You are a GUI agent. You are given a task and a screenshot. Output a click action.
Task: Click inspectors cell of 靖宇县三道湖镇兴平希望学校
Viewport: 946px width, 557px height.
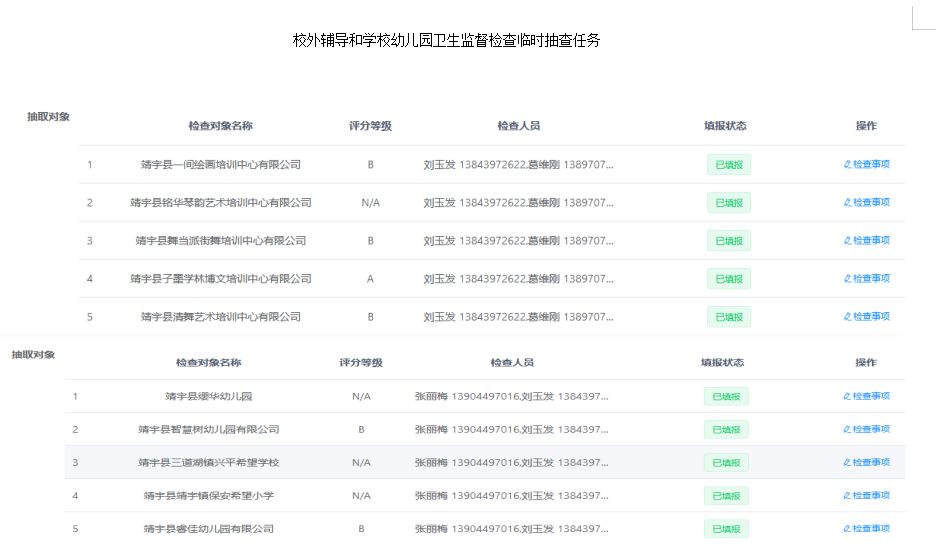(512, 463)
